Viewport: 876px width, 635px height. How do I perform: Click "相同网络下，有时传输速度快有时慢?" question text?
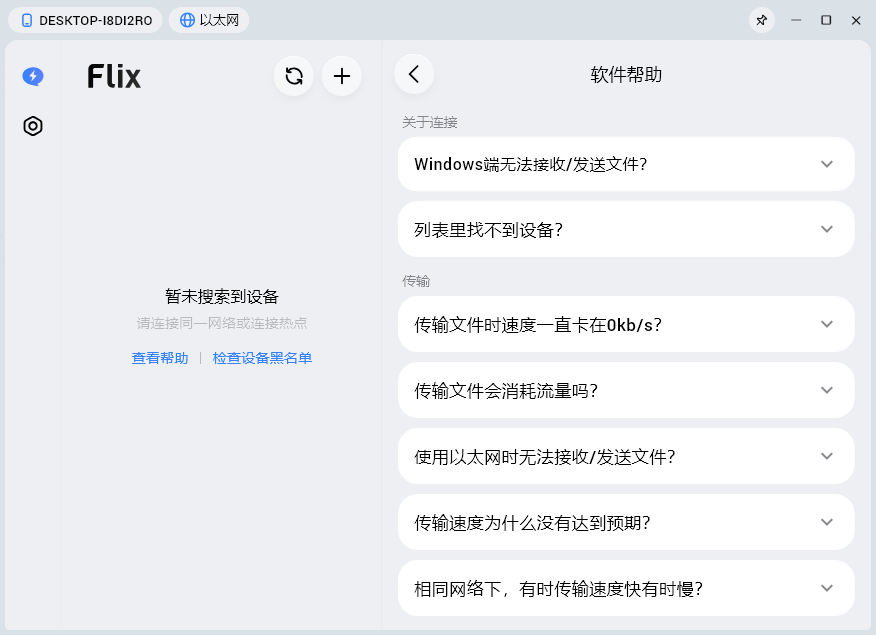[x=558, y=589]
